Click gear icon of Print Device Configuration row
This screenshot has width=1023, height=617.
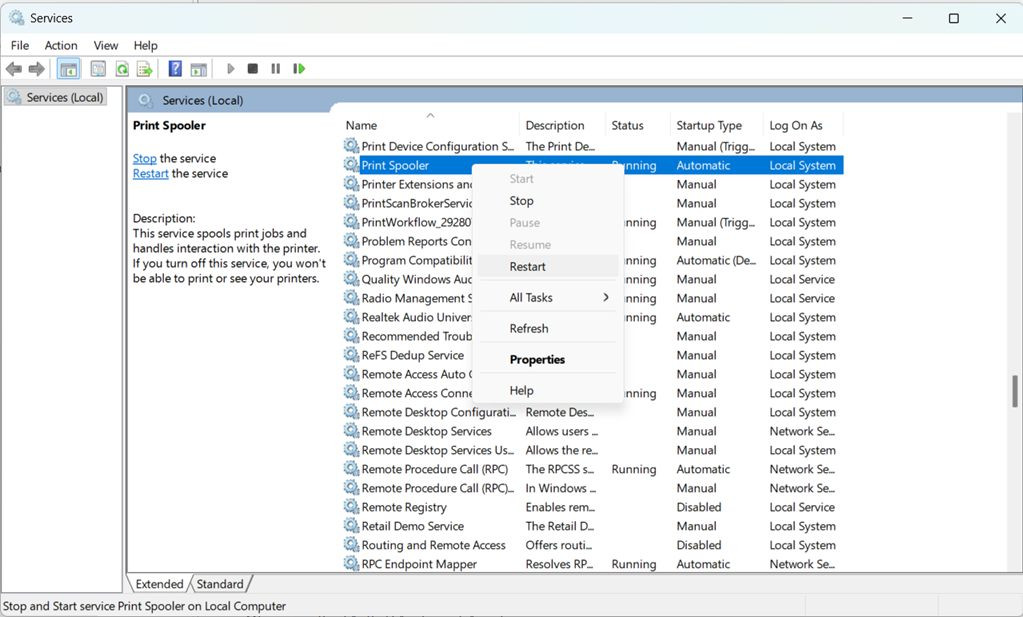coord(352,145)
